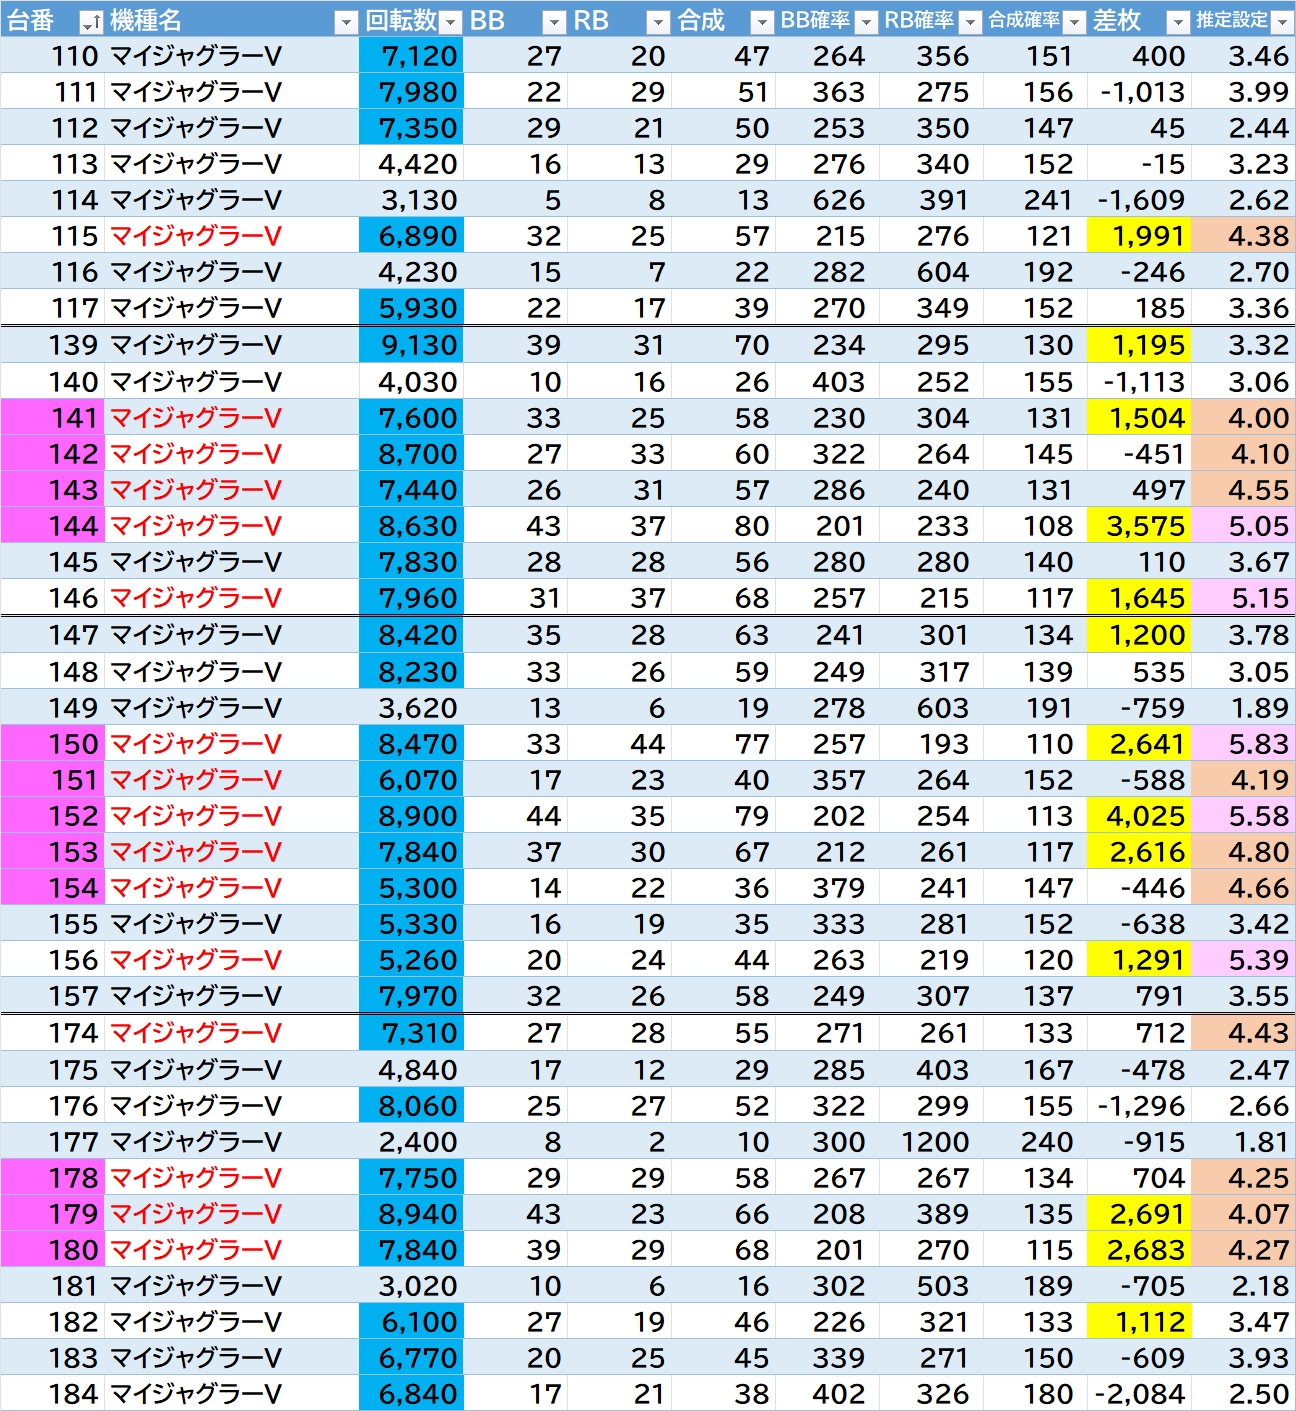This screenshot has width=1296, height=1411.
Task: Select difference cell 2,691
Action: 1138,1214
